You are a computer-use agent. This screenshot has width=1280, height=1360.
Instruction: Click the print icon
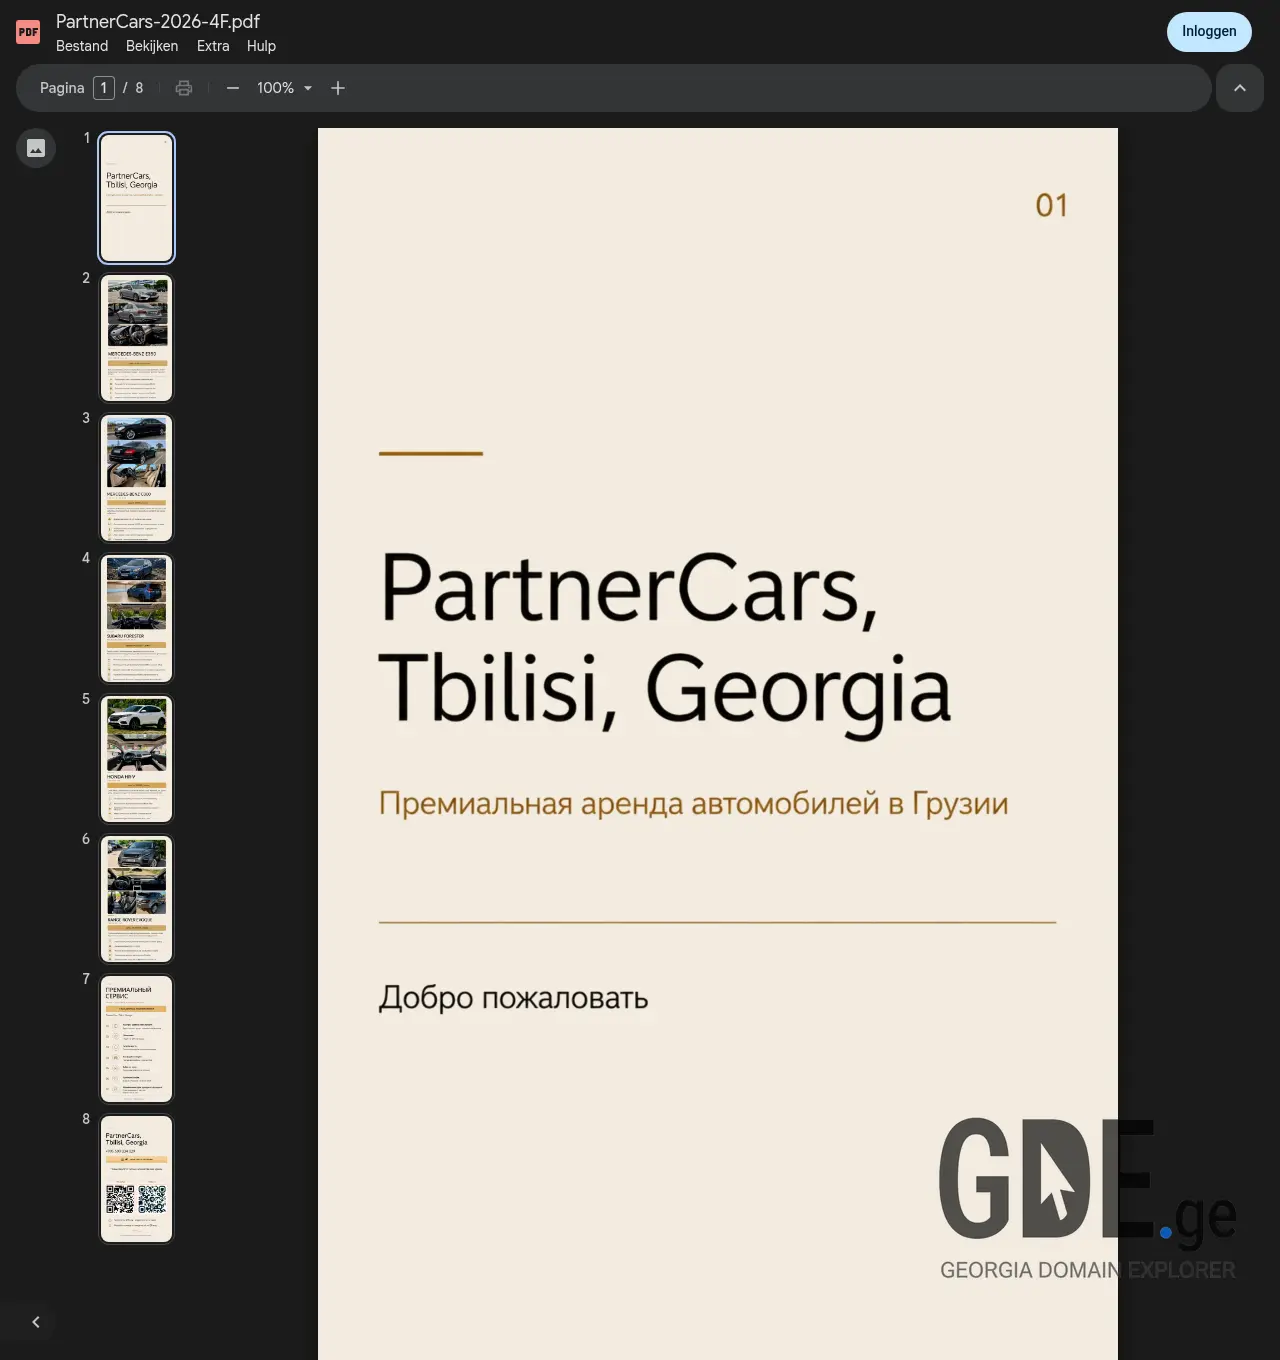[184, 88]
